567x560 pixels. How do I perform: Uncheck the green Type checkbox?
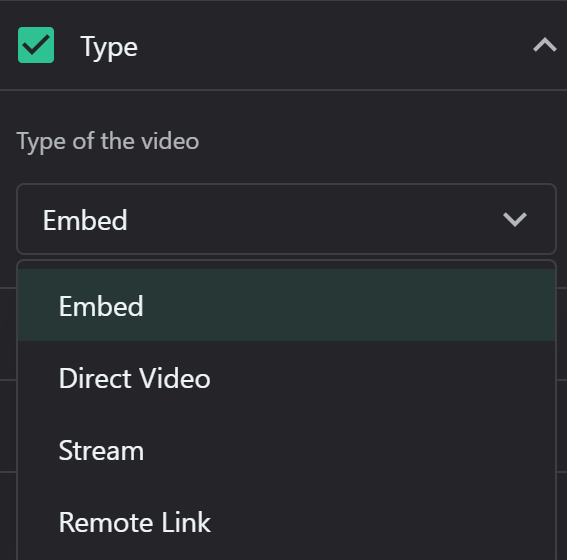click(x=36, y=45)
